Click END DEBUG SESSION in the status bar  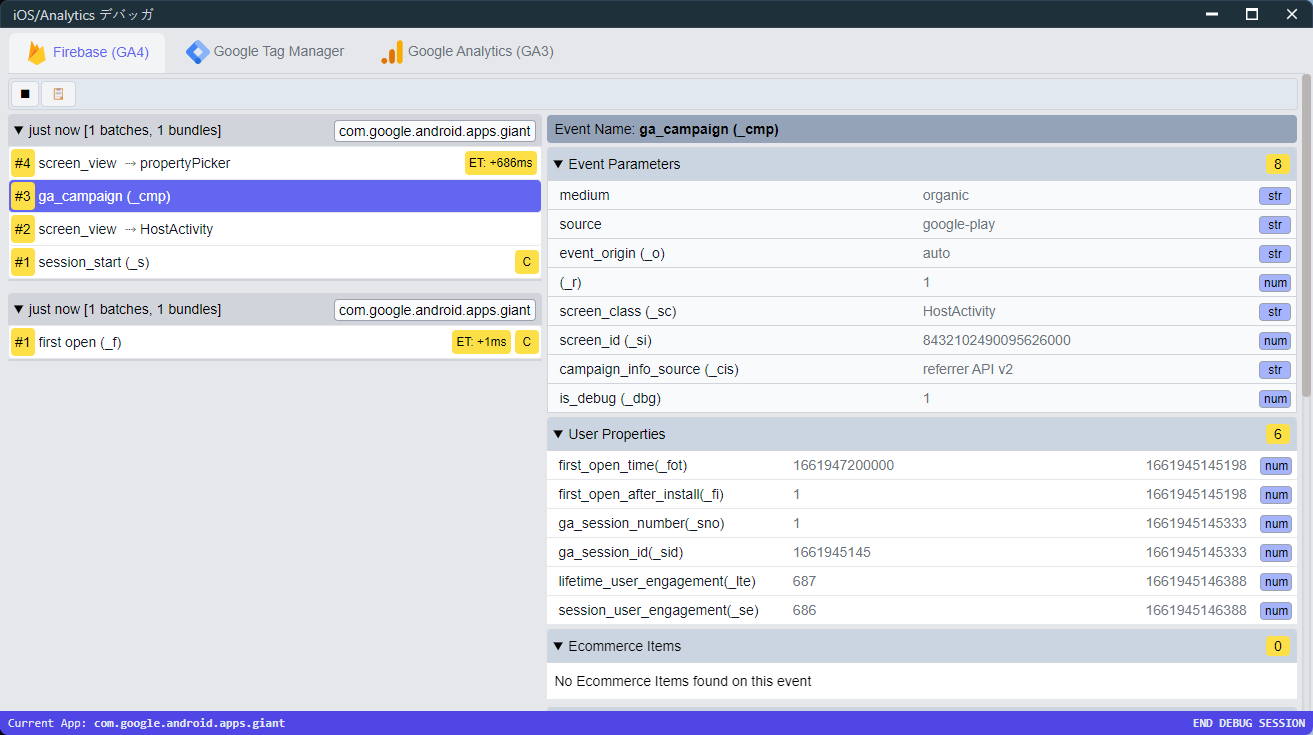tap(1248, 723)
